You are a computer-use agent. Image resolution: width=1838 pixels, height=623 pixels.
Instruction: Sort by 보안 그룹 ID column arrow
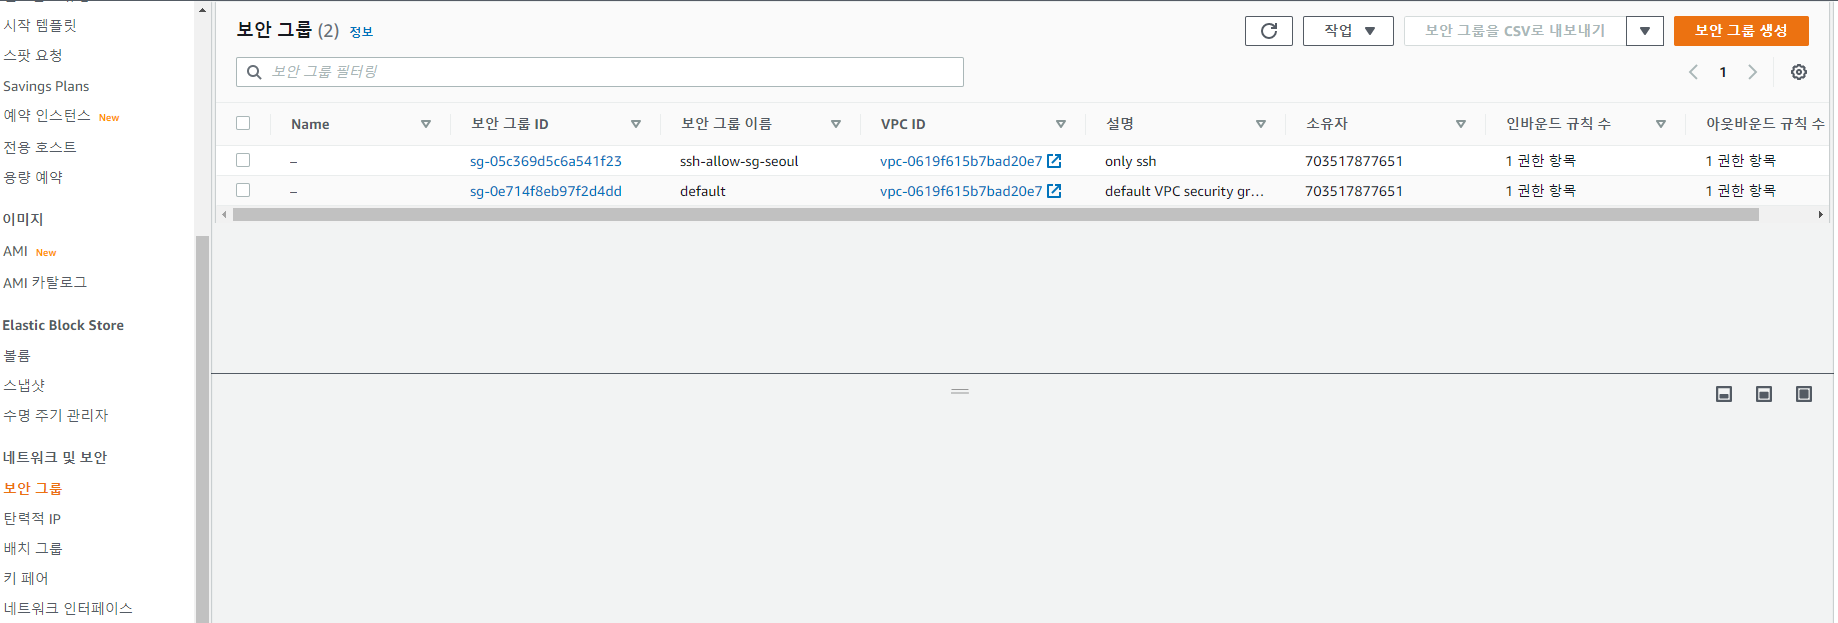pos(636,124)
